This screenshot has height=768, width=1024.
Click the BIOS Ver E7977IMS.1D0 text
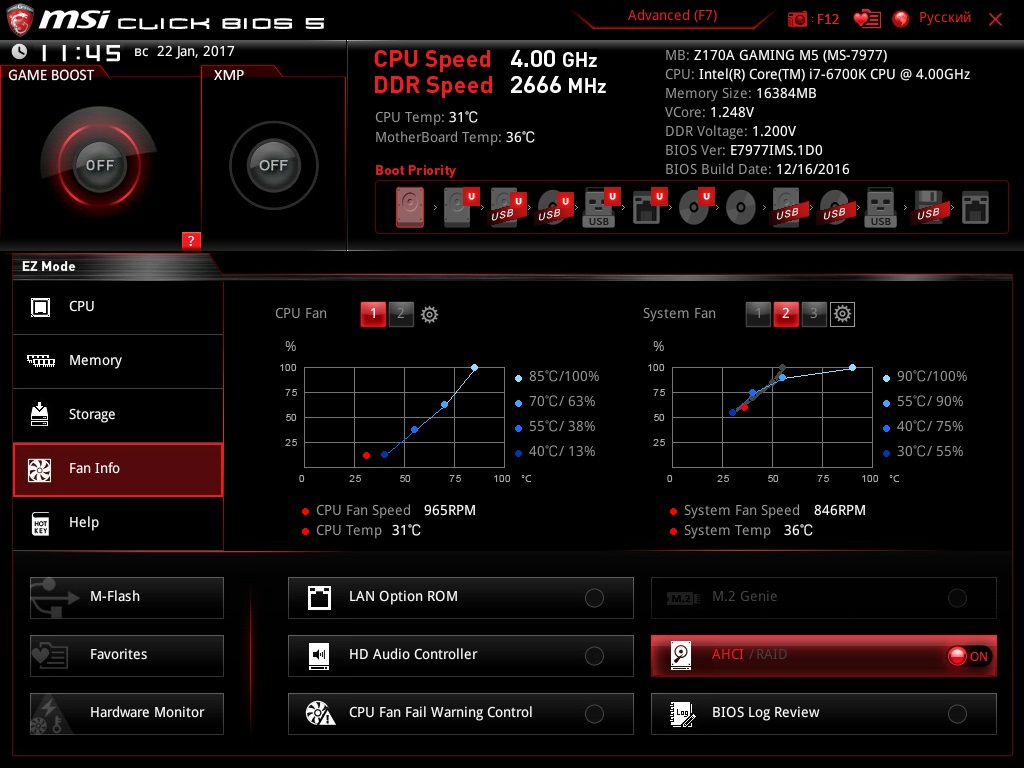(x=744, y=150)
